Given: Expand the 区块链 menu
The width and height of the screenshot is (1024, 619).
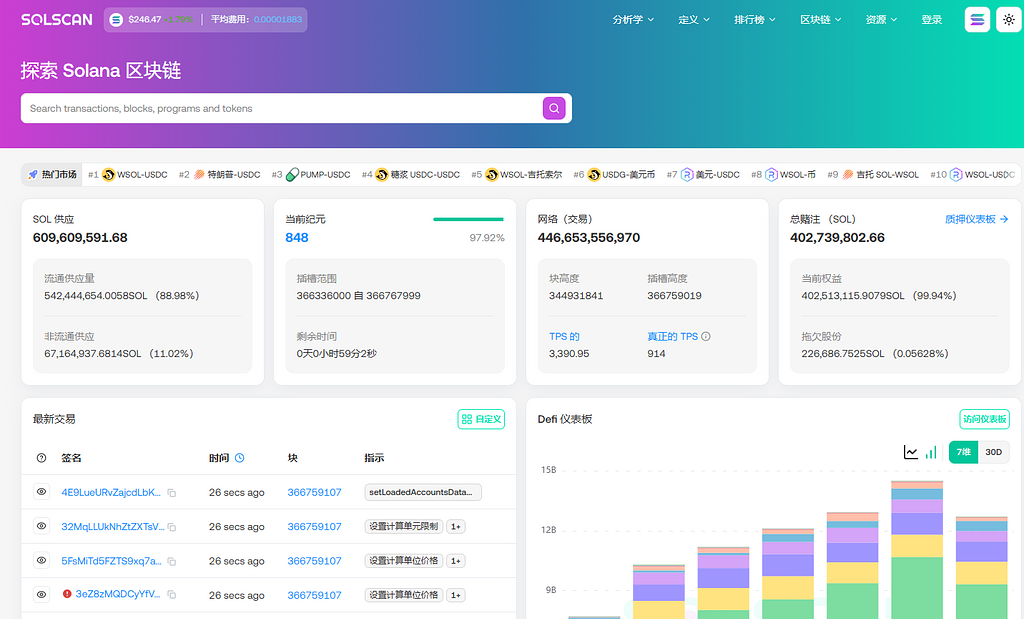Looking at the screenshot, I should click(x=821, y=20).
